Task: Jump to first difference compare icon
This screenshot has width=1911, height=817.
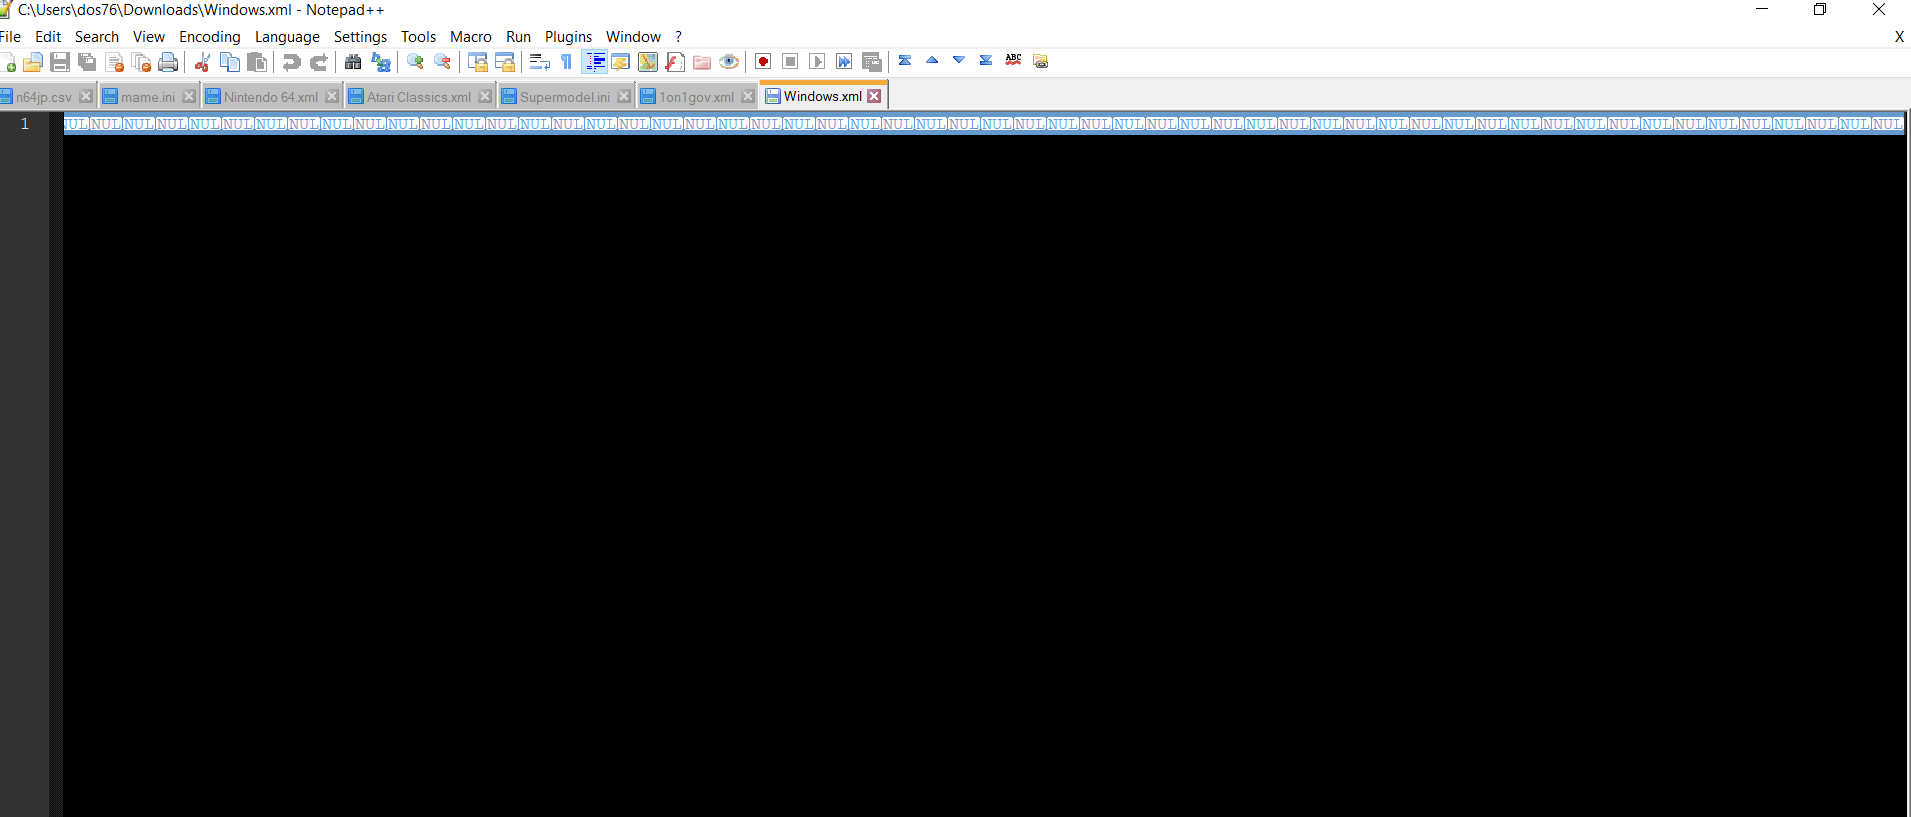Action: tap(905, 60)
